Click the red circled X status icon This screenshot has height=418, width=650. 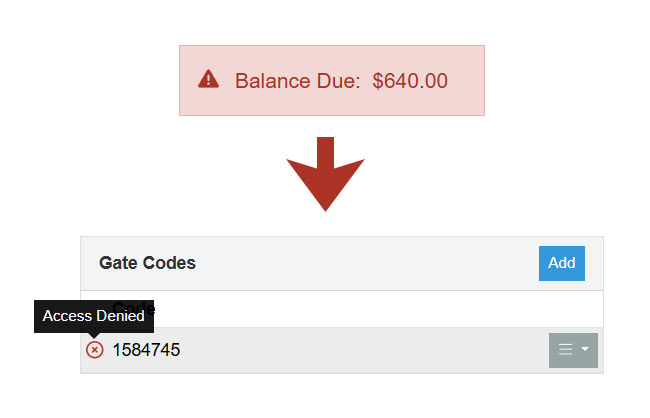pyautogui.click(x=95, y=350)
